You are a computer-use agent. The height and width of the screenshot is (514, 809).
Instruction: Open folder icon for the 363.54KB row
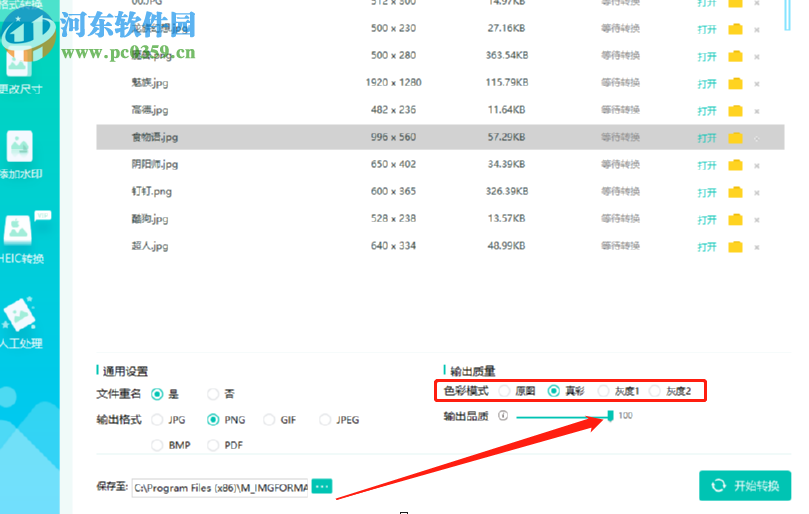735,56
